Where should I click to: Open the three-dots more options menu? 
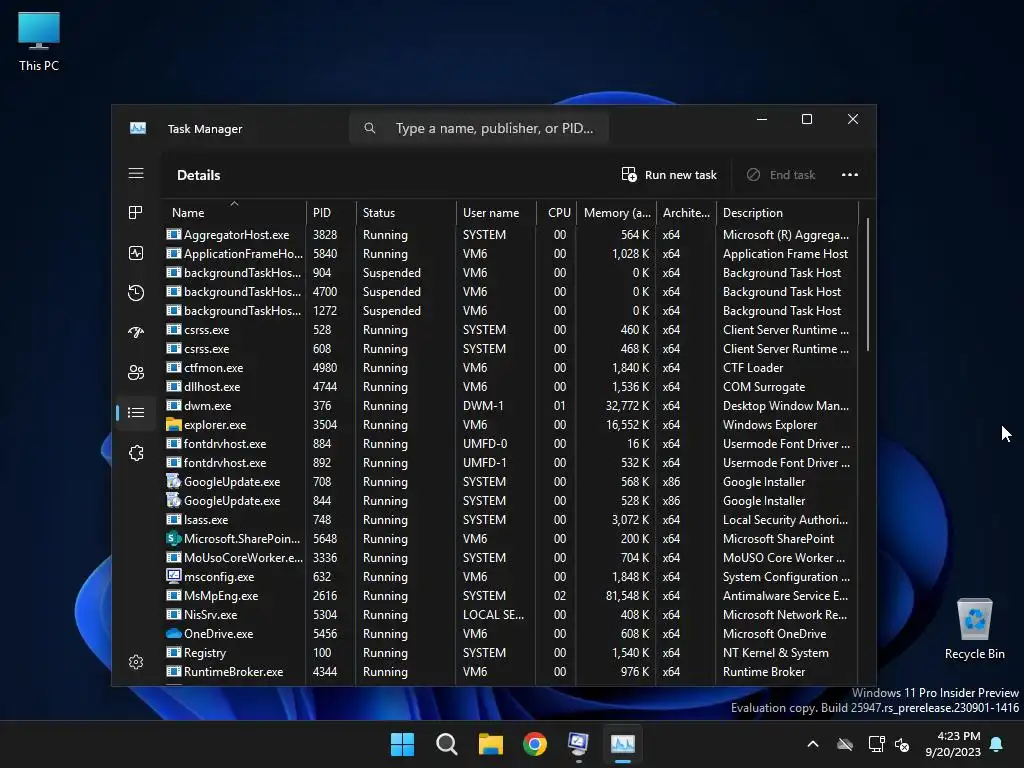[x=850, y=175]
